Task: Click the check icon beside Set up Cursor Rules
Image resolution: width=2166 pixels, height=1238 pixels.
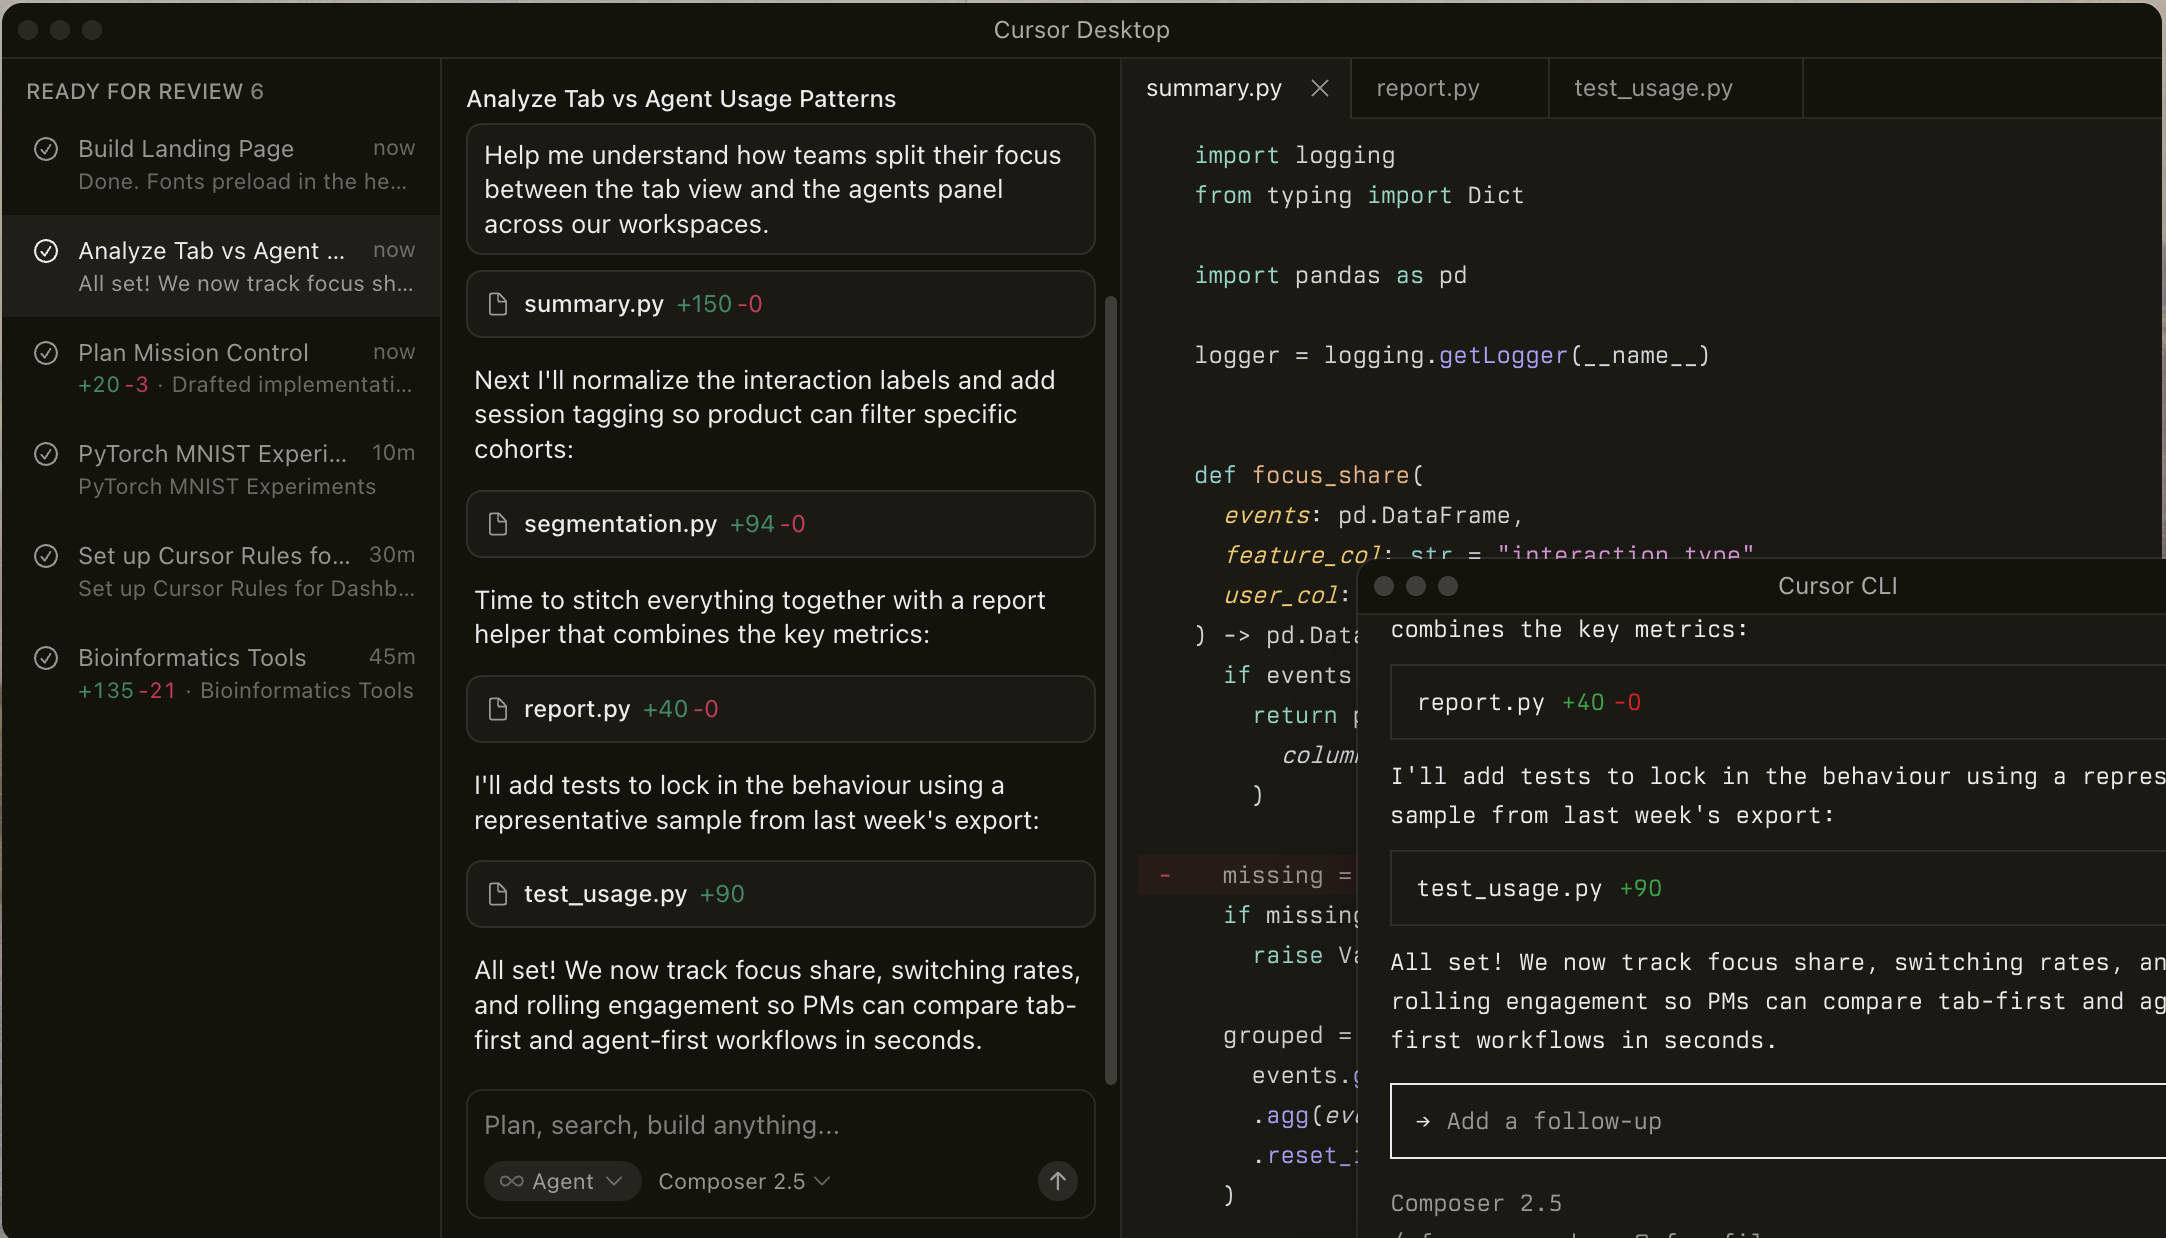Action: click(x=46, y=556)
